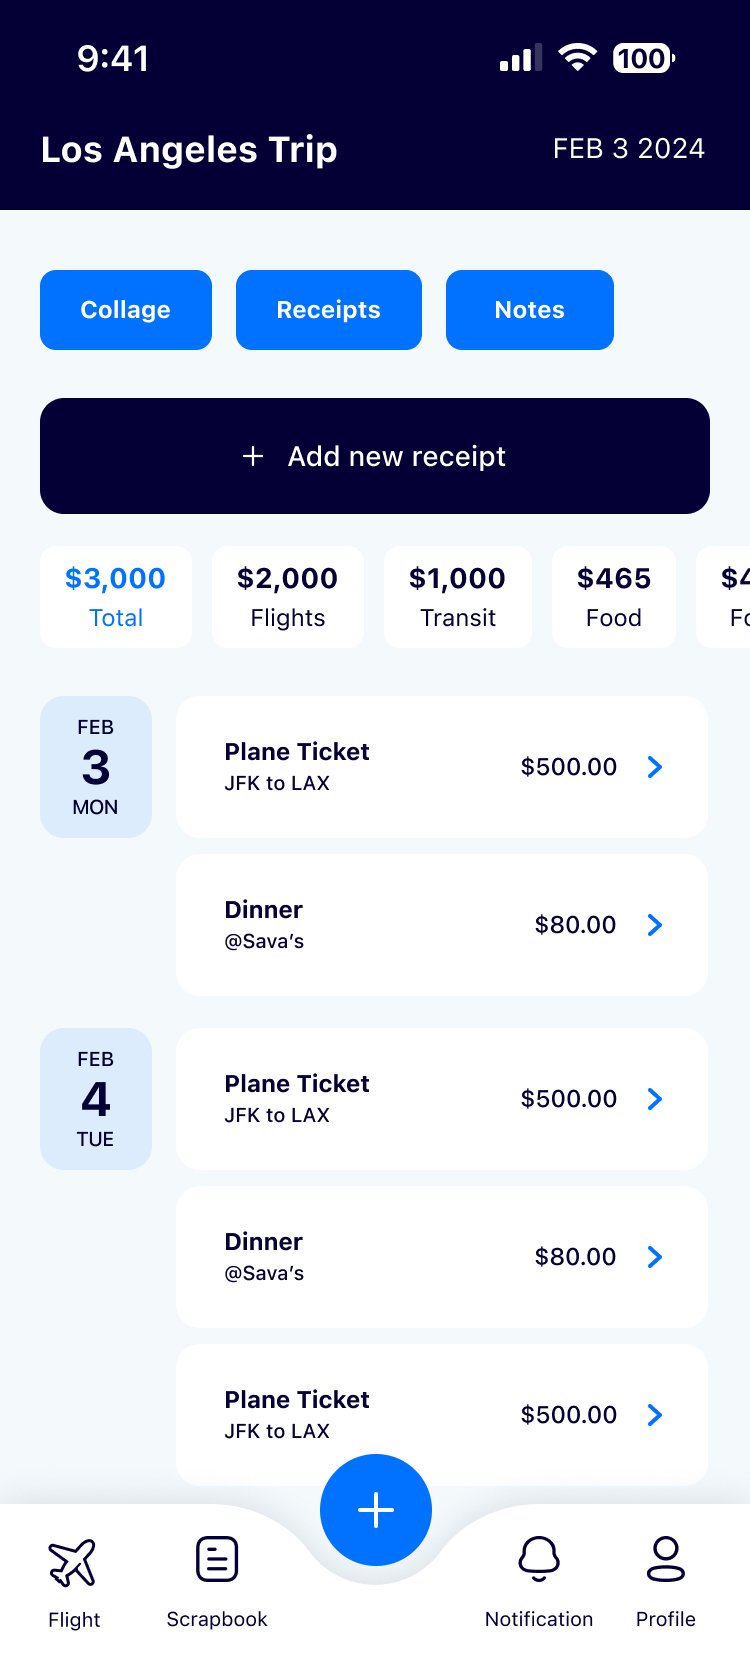Switch to the Collage tab

(126, 310)
